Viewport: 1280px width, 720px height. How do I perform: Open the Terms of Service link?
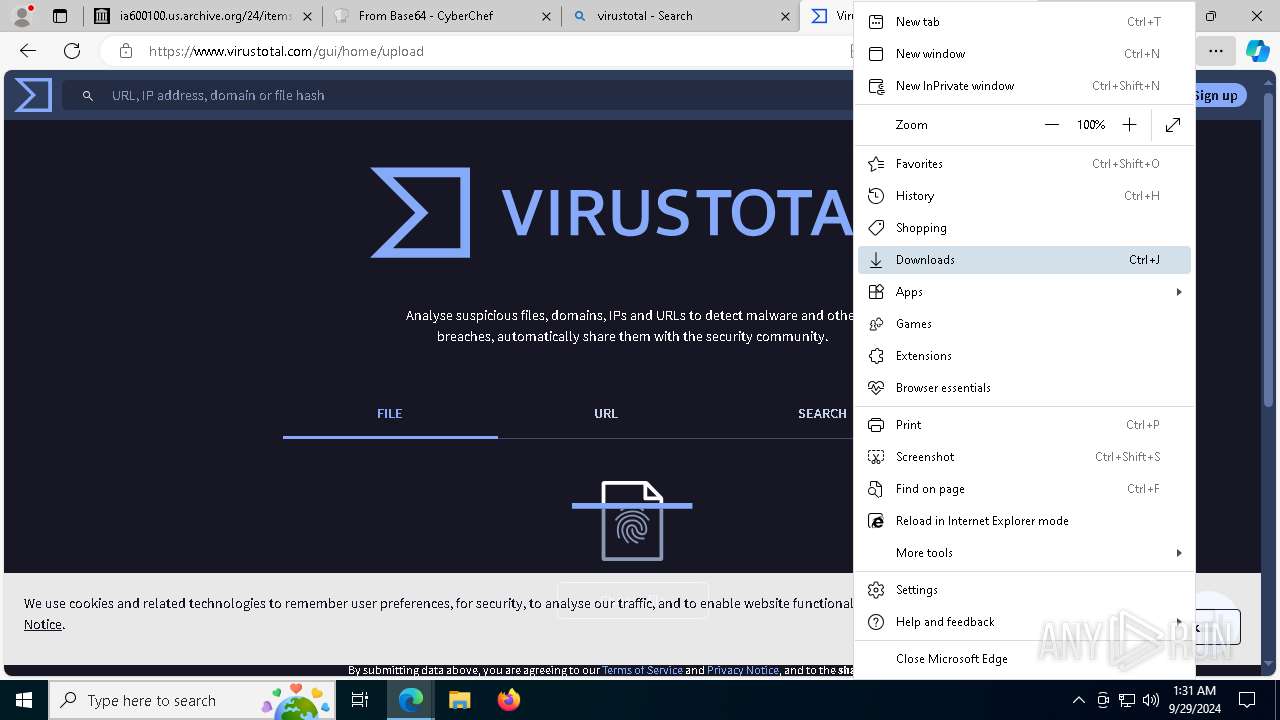pos(642,670)
